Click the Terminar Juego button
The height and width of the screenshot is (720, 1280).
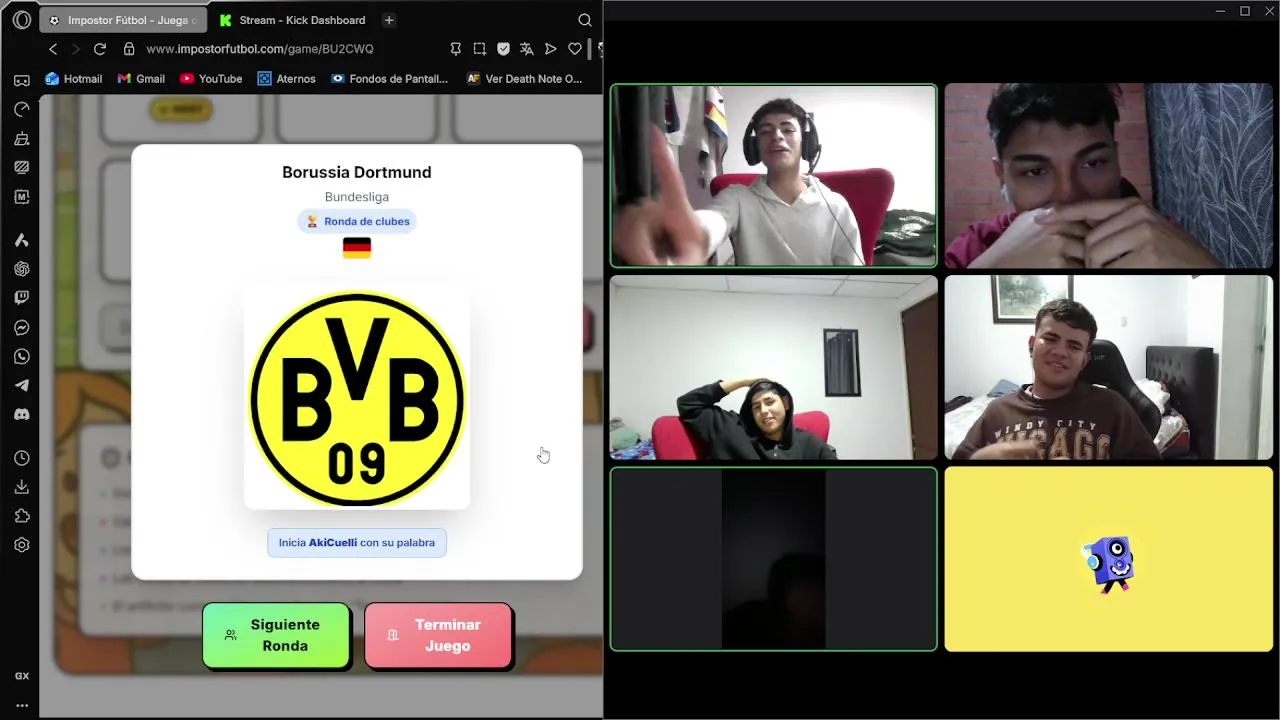click(438, 635)
